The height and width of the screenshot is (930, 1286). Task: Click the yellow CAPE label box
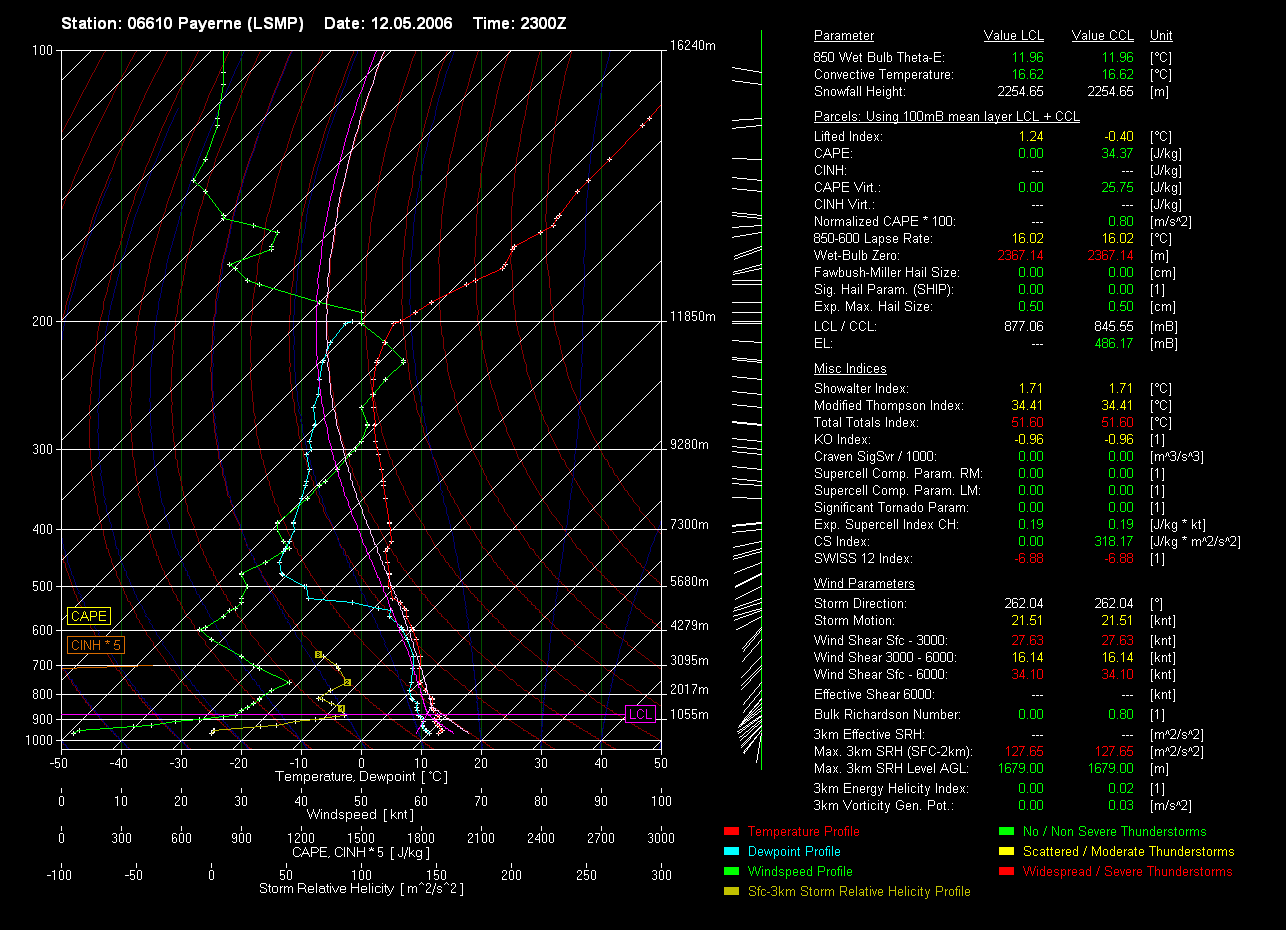click(x=89, y=617)
